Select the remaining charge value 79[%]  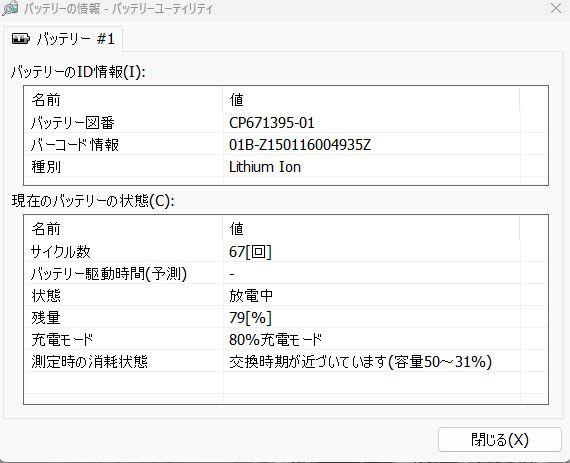(250, 318)
